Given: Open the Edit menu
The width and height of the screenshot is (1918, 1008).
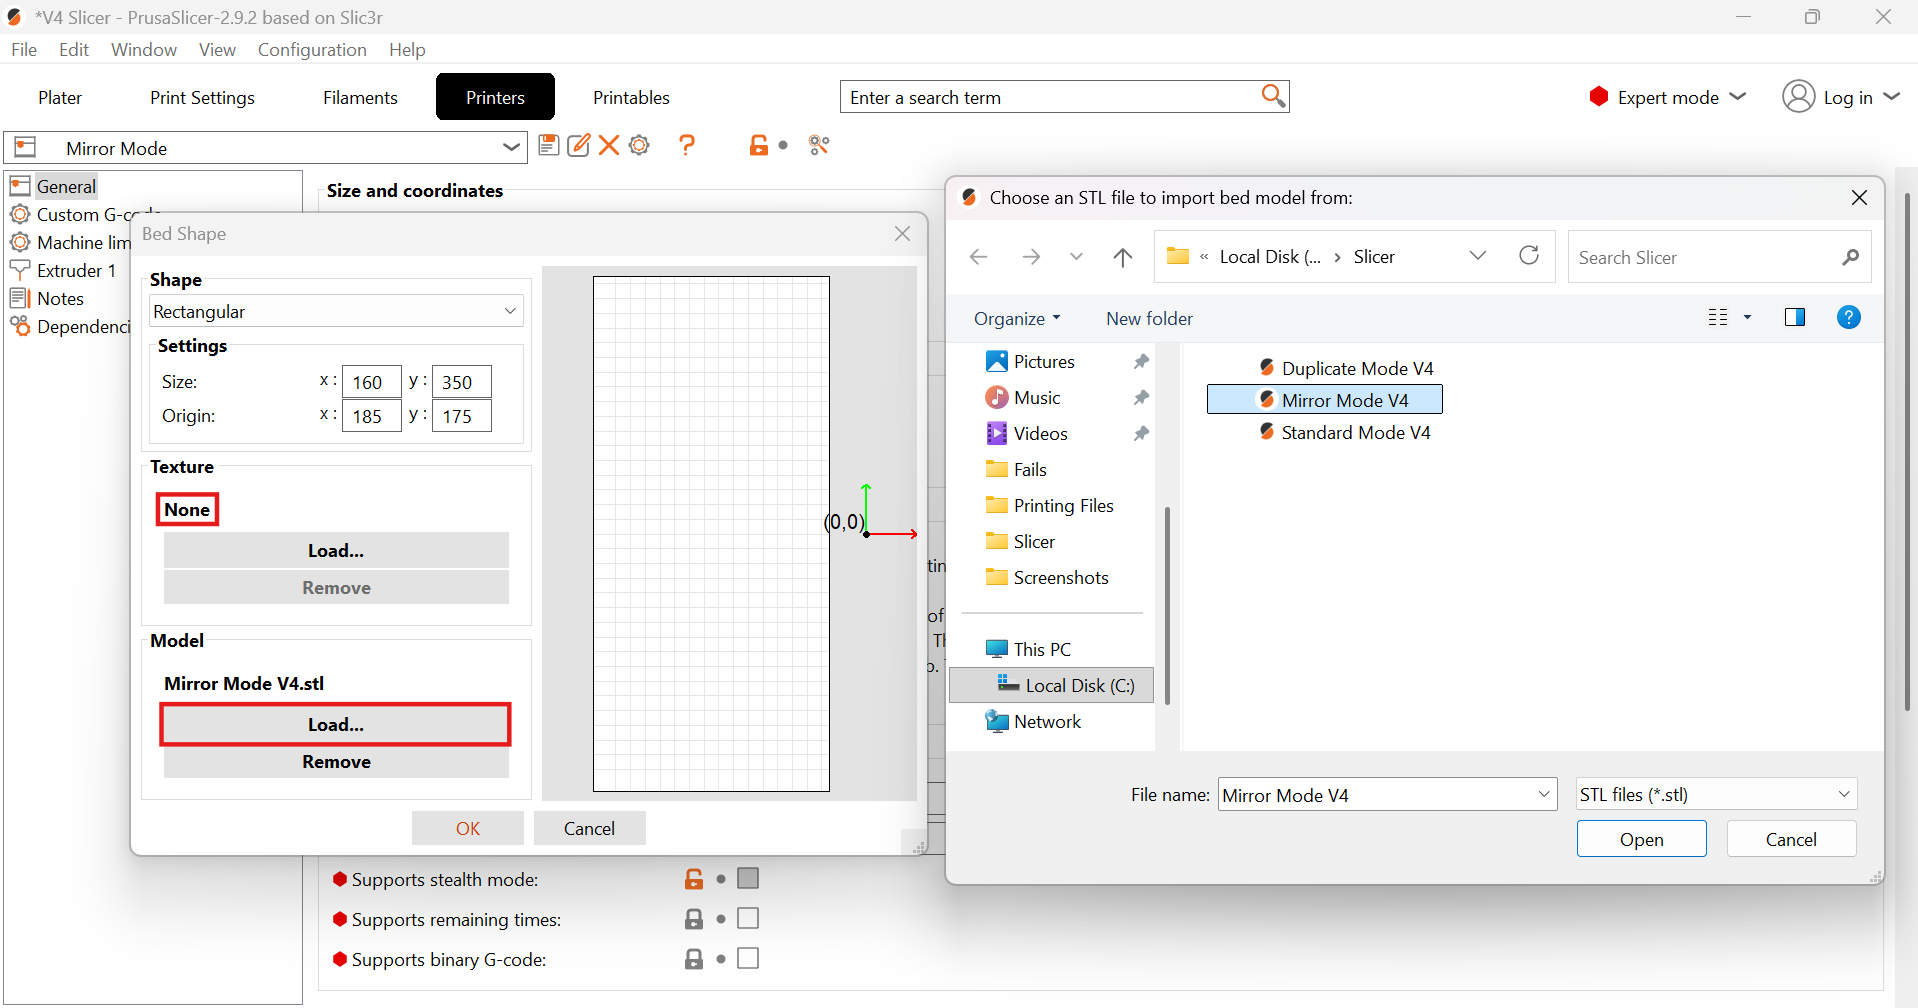Looking at the screenshot, I should pos(74,49).
